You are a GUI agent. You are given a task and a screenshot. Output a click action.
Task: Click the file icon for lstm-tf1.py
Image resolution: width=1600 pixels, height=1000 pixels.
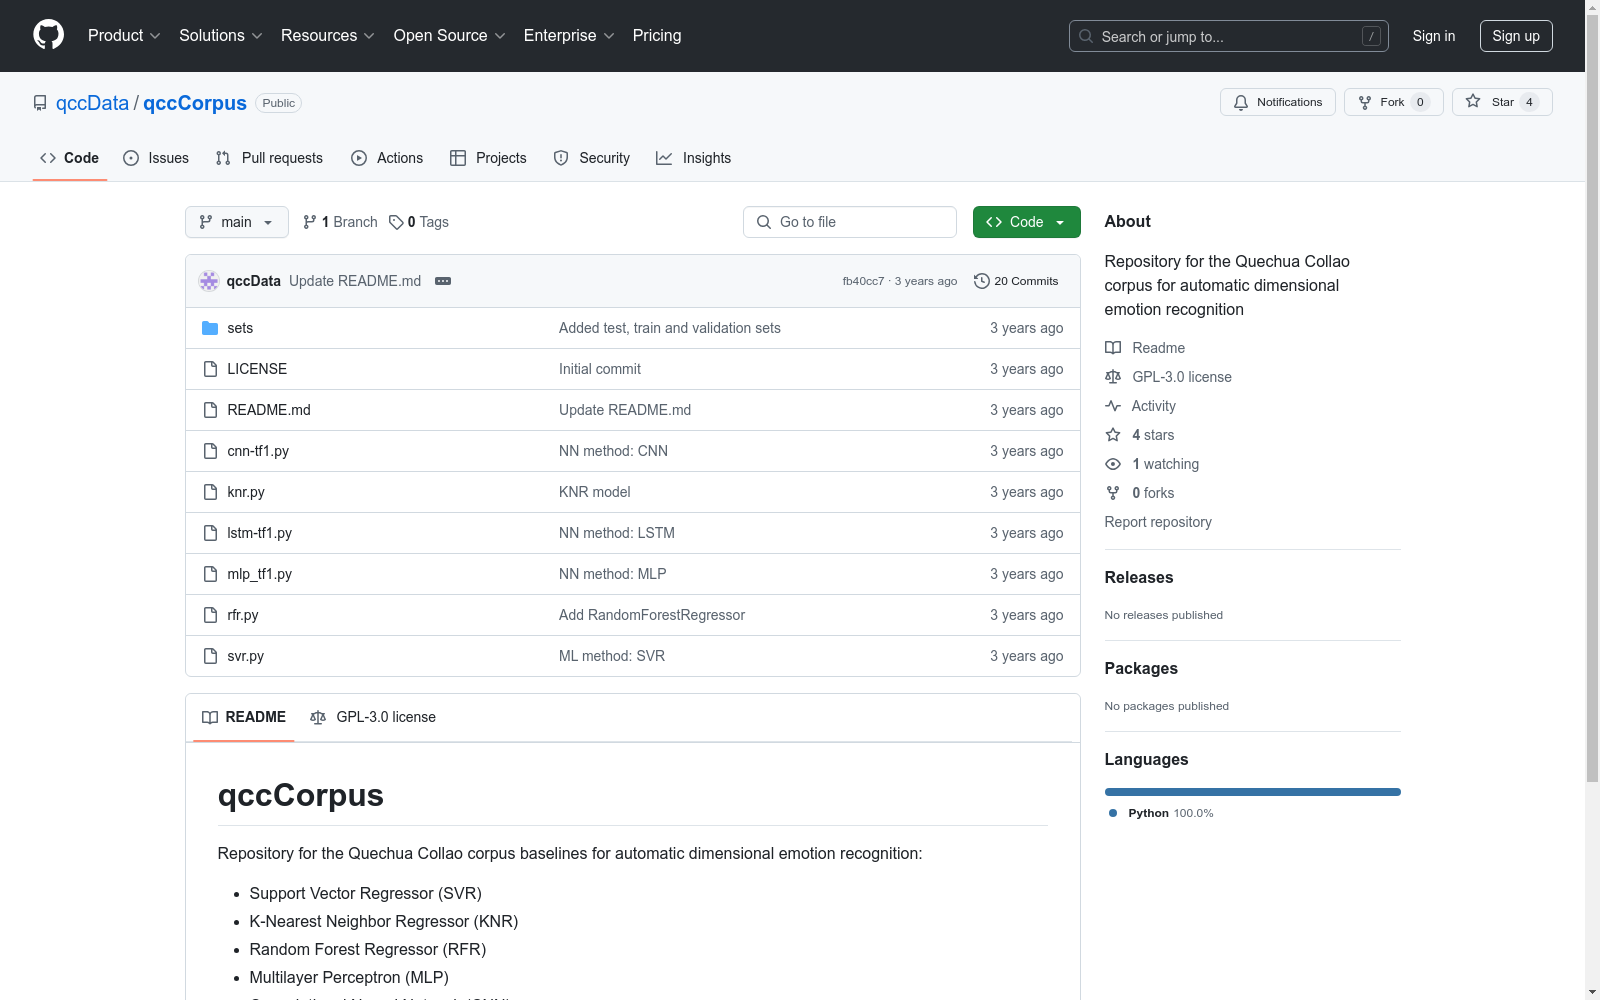[x=210, y=533]
